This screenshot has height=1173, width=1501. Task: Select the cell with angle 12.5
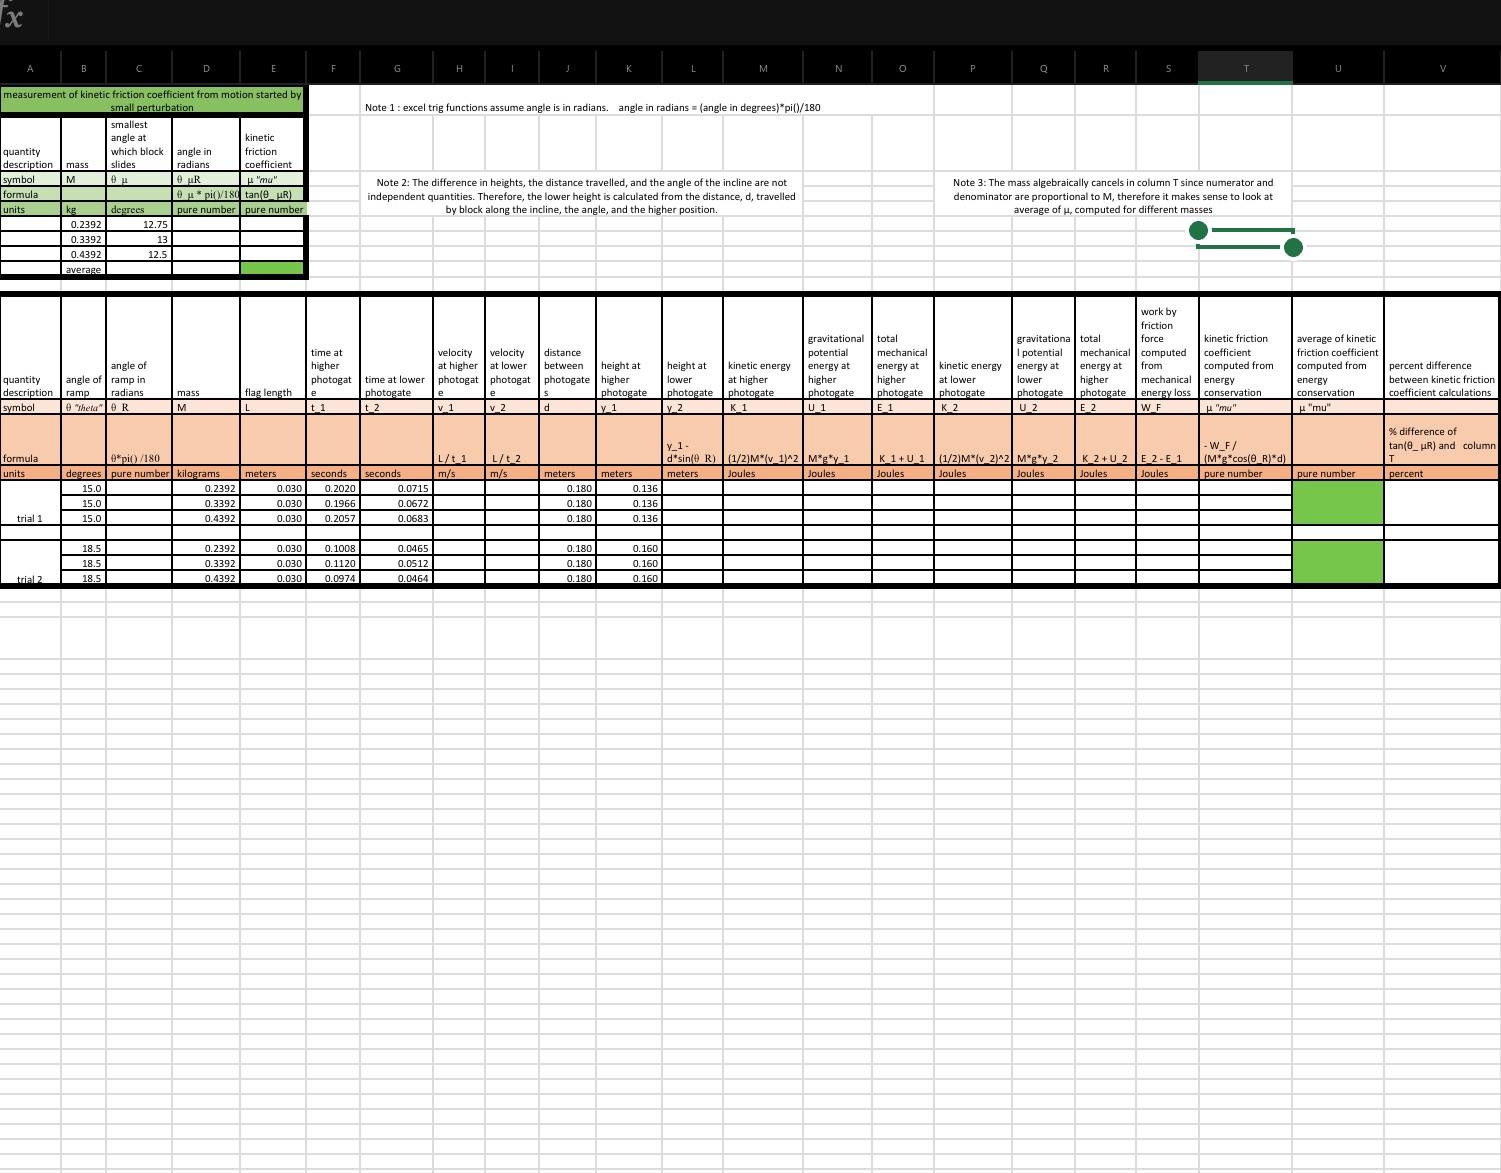point(139,255)
